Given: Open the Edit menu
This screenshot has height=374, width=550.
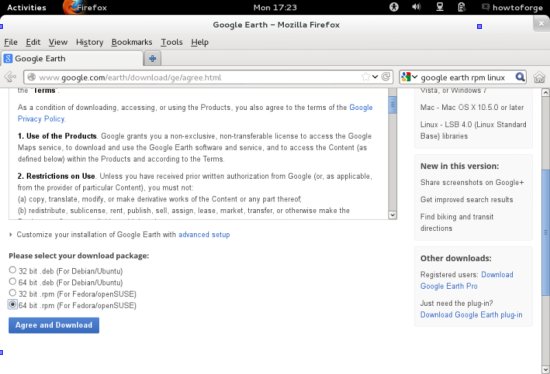Looking at the screenshot, I should tap(33, 42).
